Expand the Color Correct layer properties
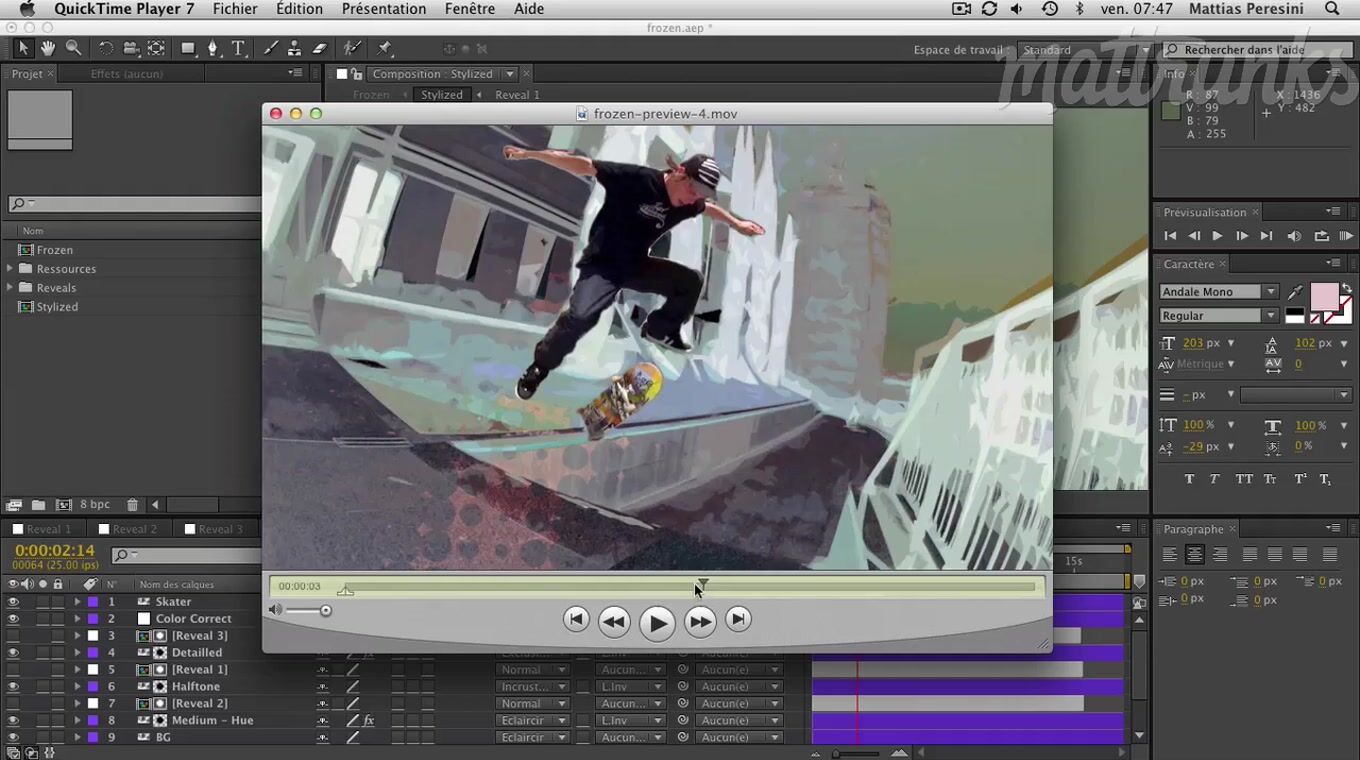Screen dimensions: 1360x760 pyautogui.click(x=77, y=619)
